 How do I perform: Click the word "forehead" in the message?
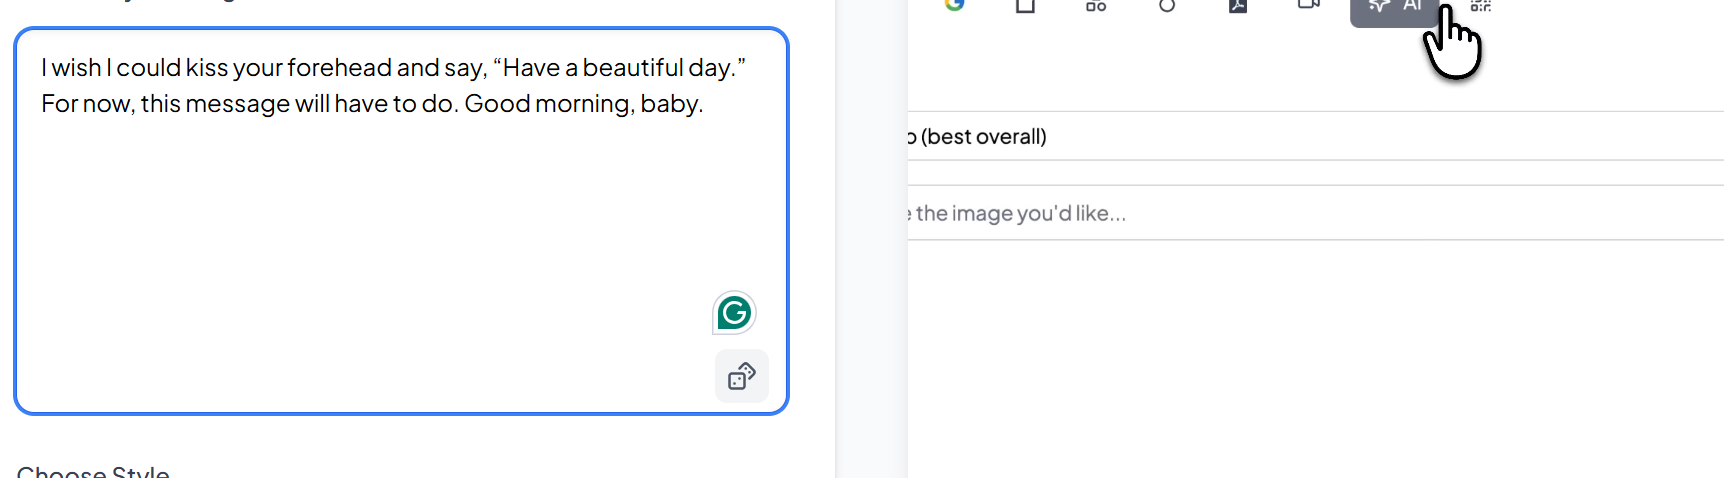point(339,68)
